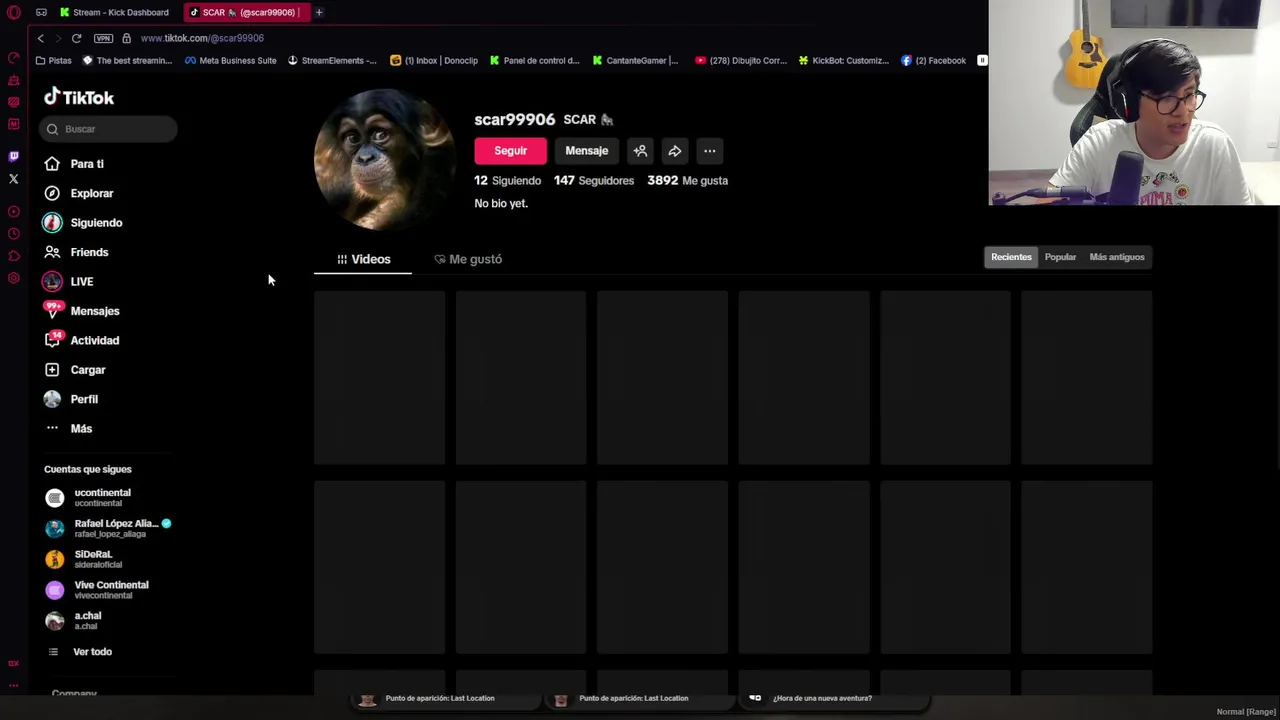Follow scar99906 with Seguir button
The image size is (1280, 720).
click(510, 151)
